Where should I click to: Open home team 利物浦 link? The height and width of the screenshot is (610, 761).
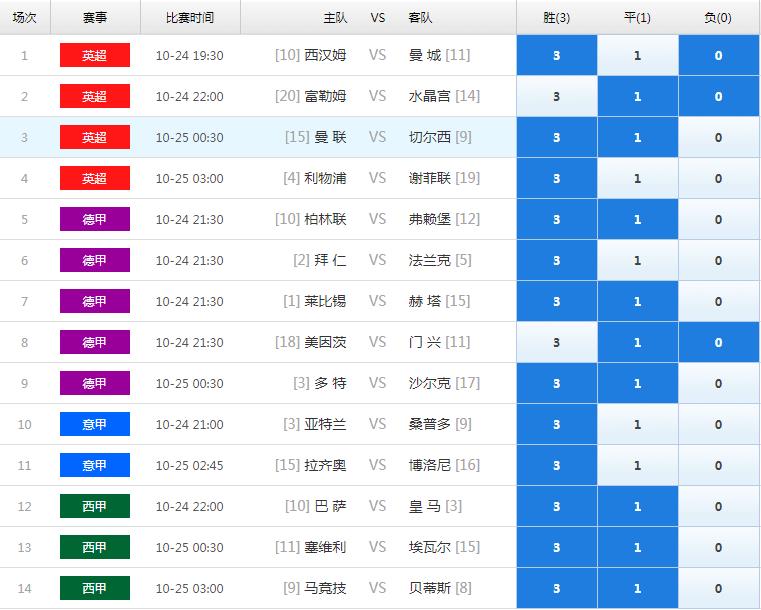tap(325, 178)
